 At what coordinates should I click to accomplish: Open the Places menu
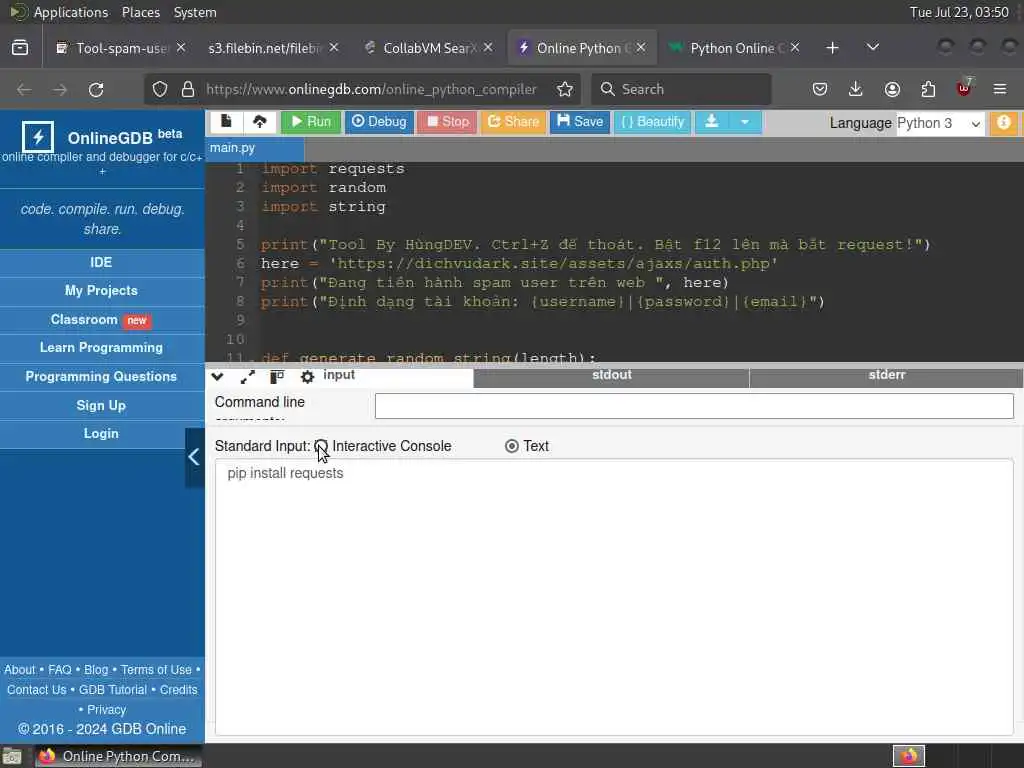pos(141,12)
